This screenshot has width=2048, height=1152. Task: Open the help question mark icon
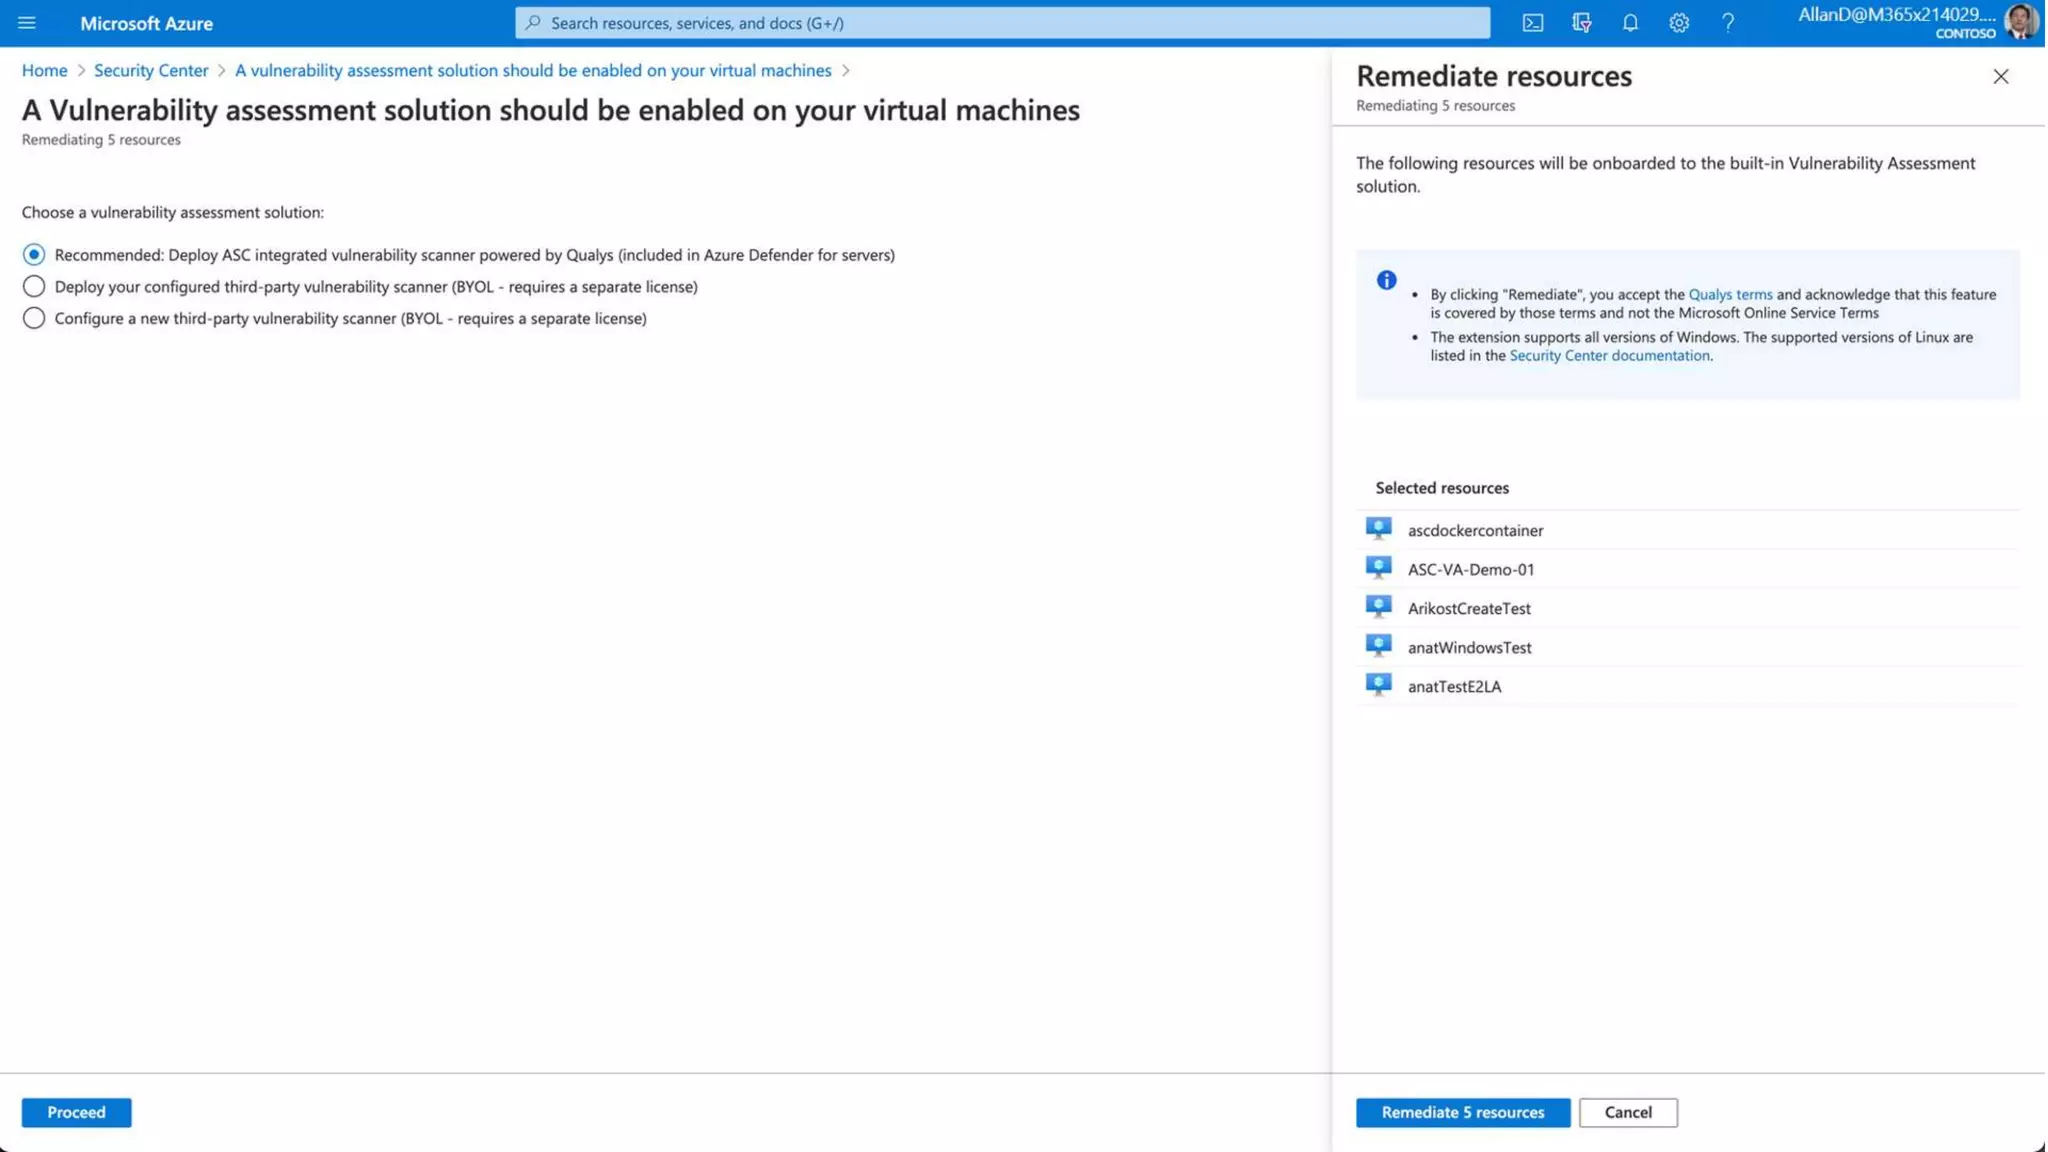1728,23
